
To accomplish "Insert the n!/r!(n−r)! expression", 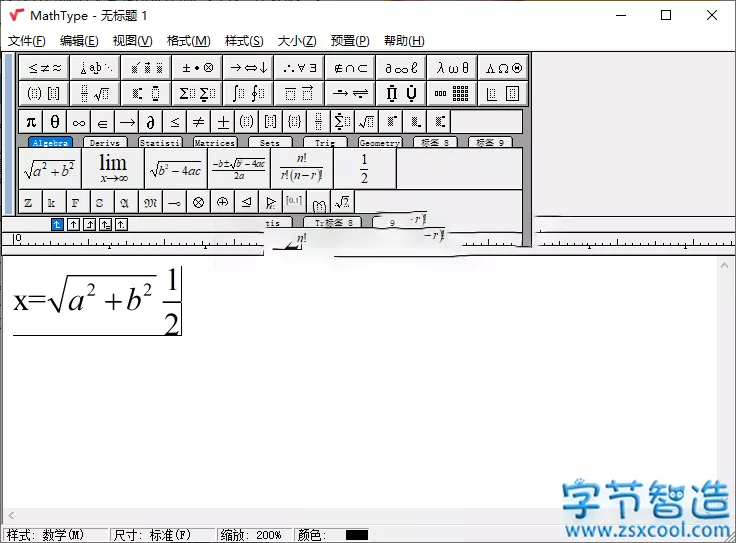I will pos(302,169).
